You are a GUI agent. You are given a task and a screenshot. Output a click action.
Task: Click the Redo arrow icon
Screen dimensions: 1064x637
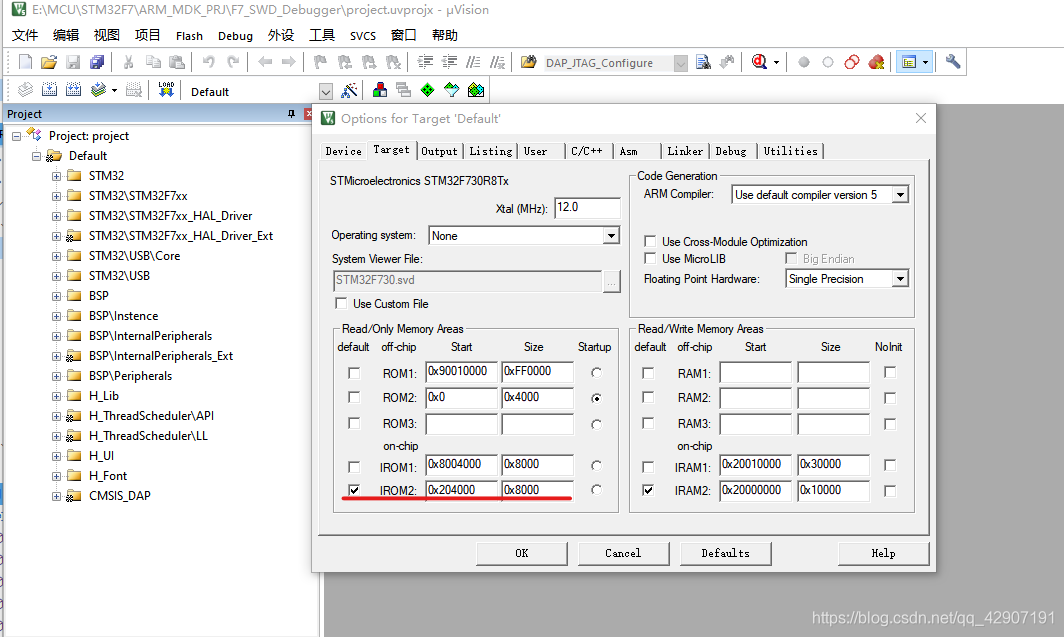tap(233, 62)
